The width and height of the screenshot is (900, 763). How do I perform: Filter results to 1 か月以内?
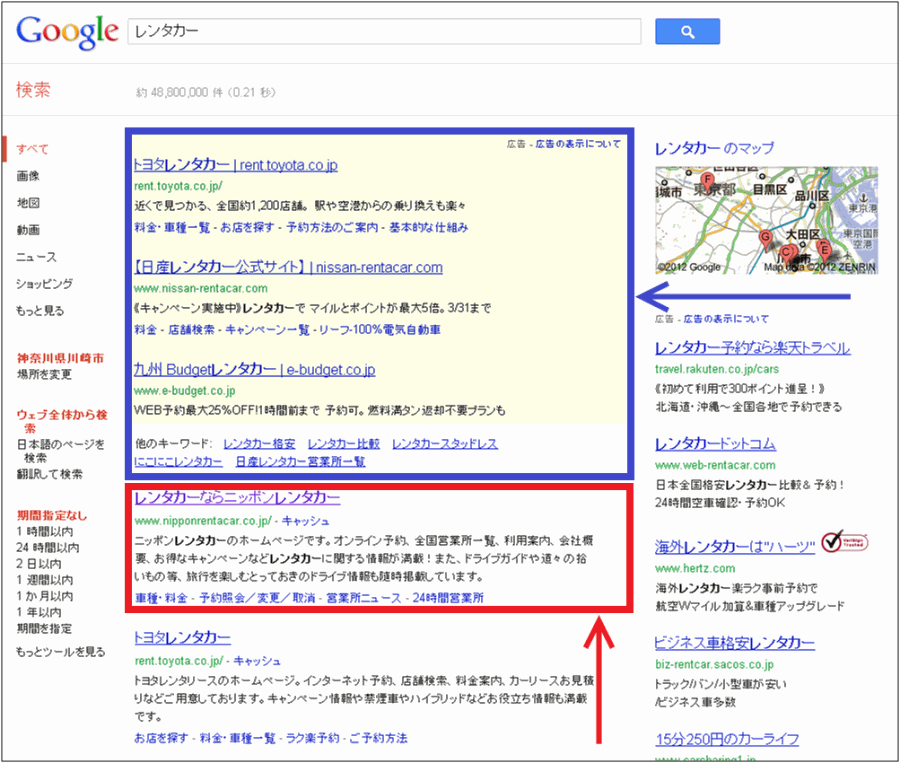click(x=45, y=596)
